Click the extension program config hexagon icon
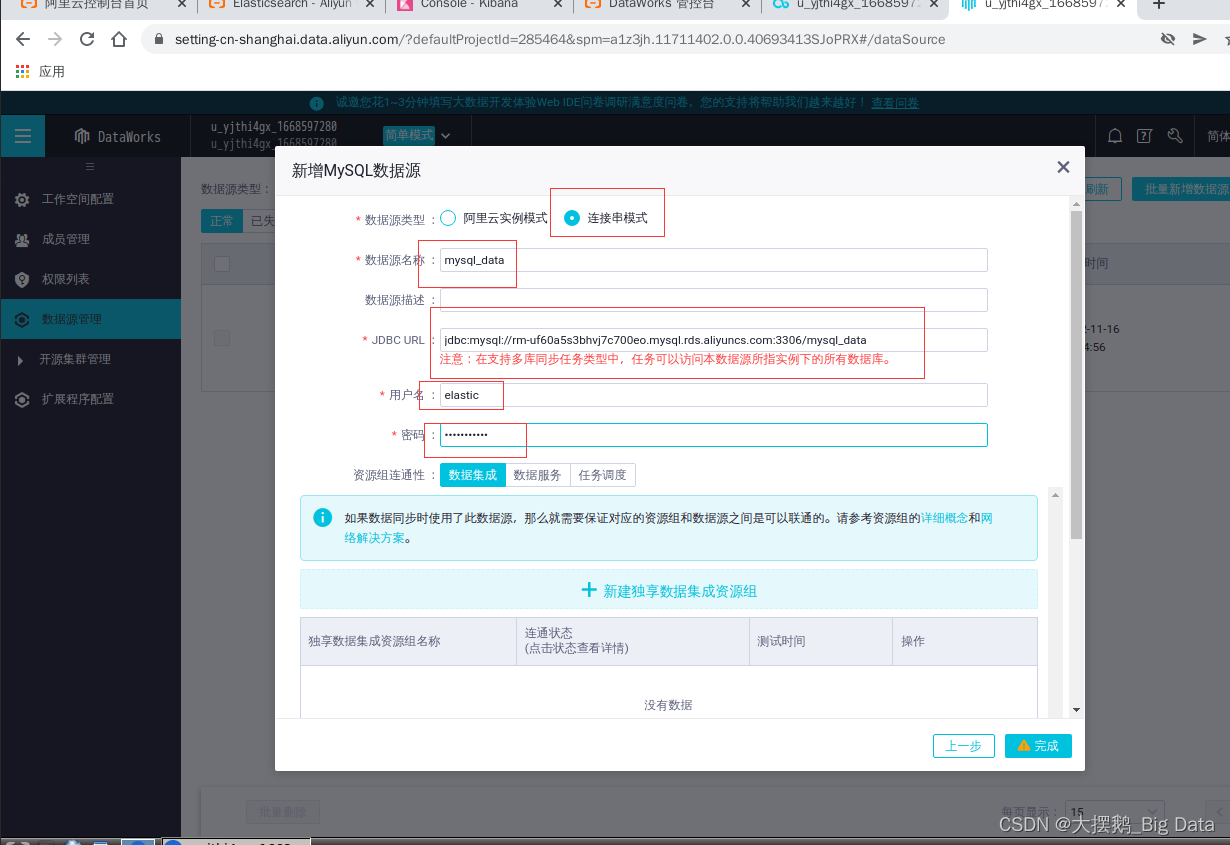 (22, 399)
